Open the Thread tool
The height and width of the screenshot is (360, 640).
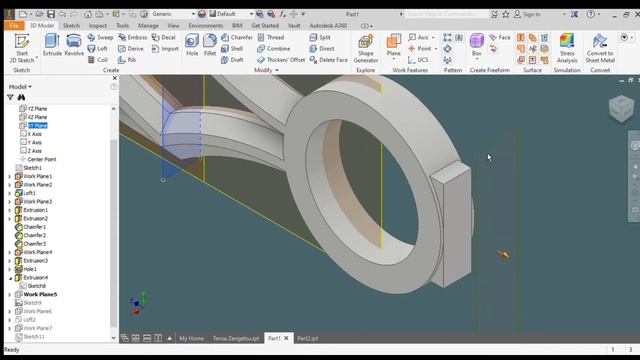271,37
